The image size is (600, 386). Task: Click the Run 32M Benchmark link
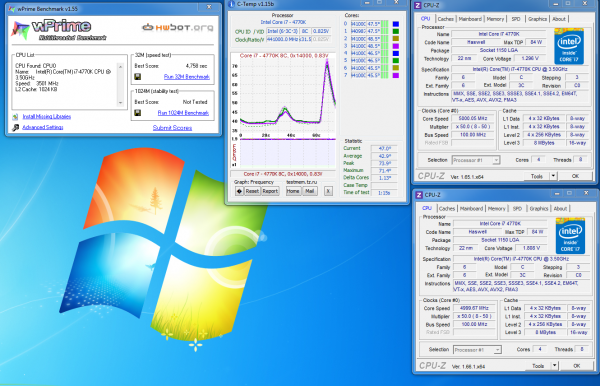[x=187, y=77]
